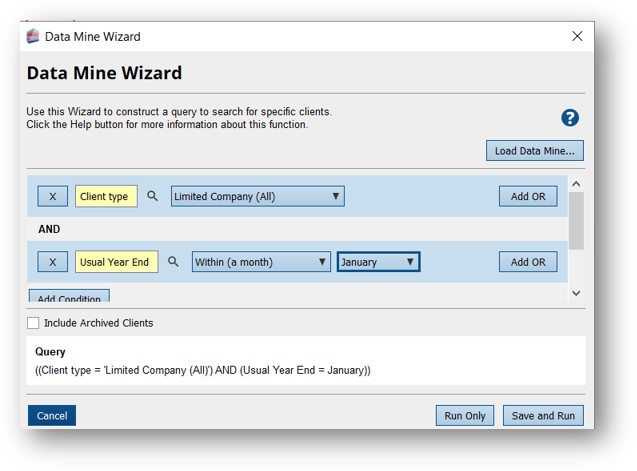The height and width of the screenshot is (471, 637).
Task: Select the yellow Usual Year End field
Action: (x=113, y=262)
